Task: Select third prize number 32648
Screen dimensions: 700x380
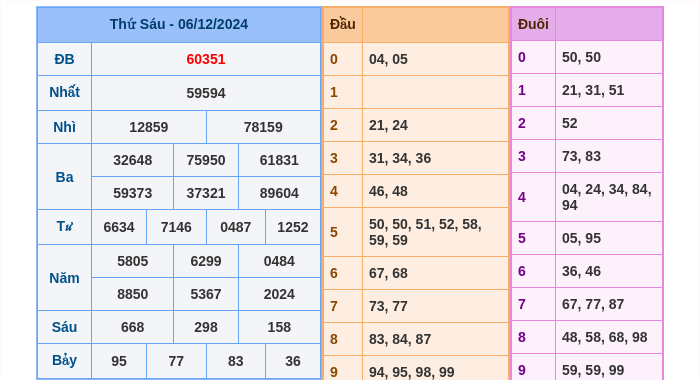Action: 133,160
